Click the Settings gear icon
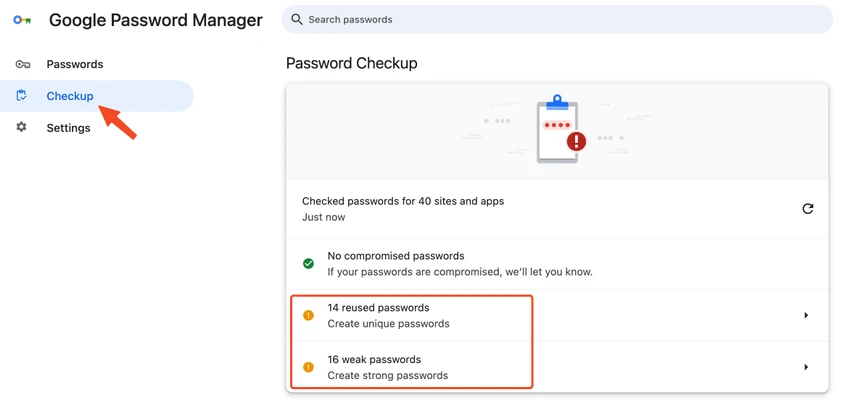Viewport: 850px width, 408px height. click(21, 127)
